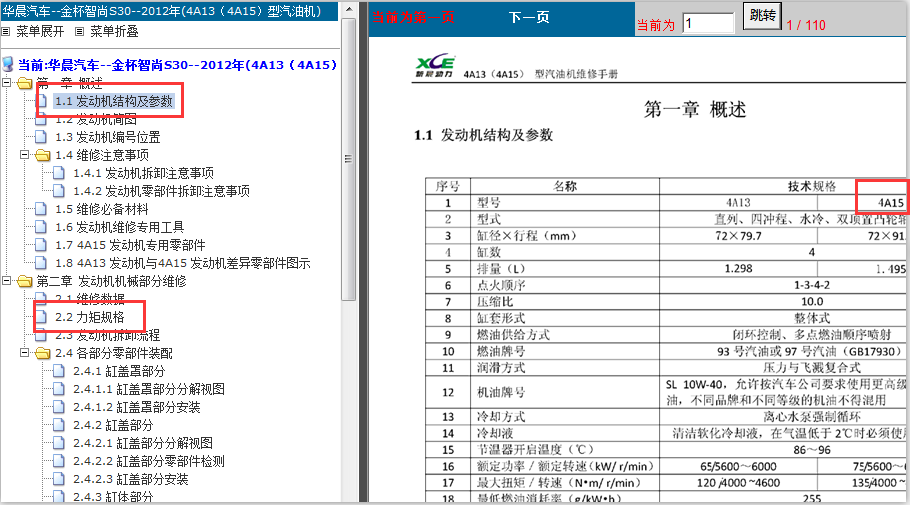This screenshot has height=505, width=910.
Task: Click the 跳转 jump button
Action: point(762,16)
